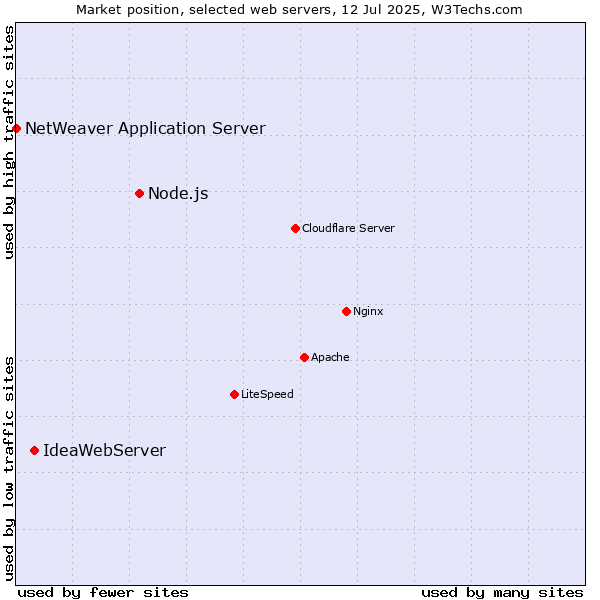600x600 pixels.
Task: Select the Cloudflare Server data point
Action: click(x=295, y=228)
